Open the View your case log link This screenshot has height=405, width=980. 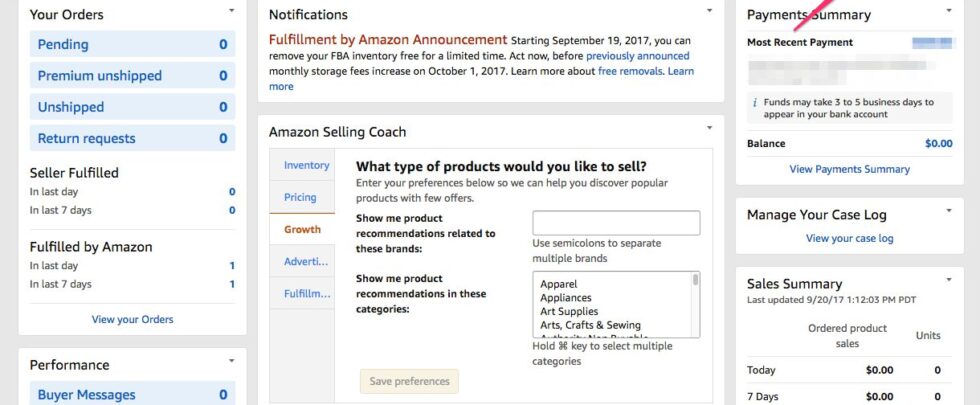click(849, 238)
